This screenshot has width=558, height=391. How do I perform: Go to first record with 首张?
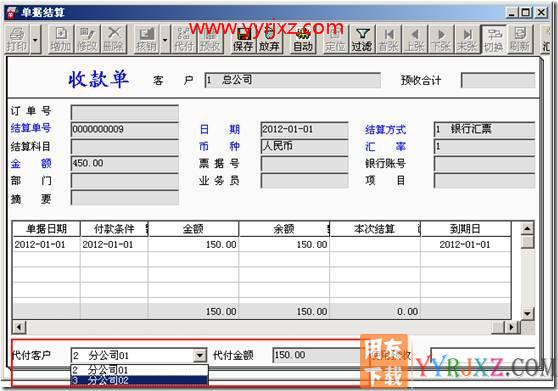click(x=389, y=39)
